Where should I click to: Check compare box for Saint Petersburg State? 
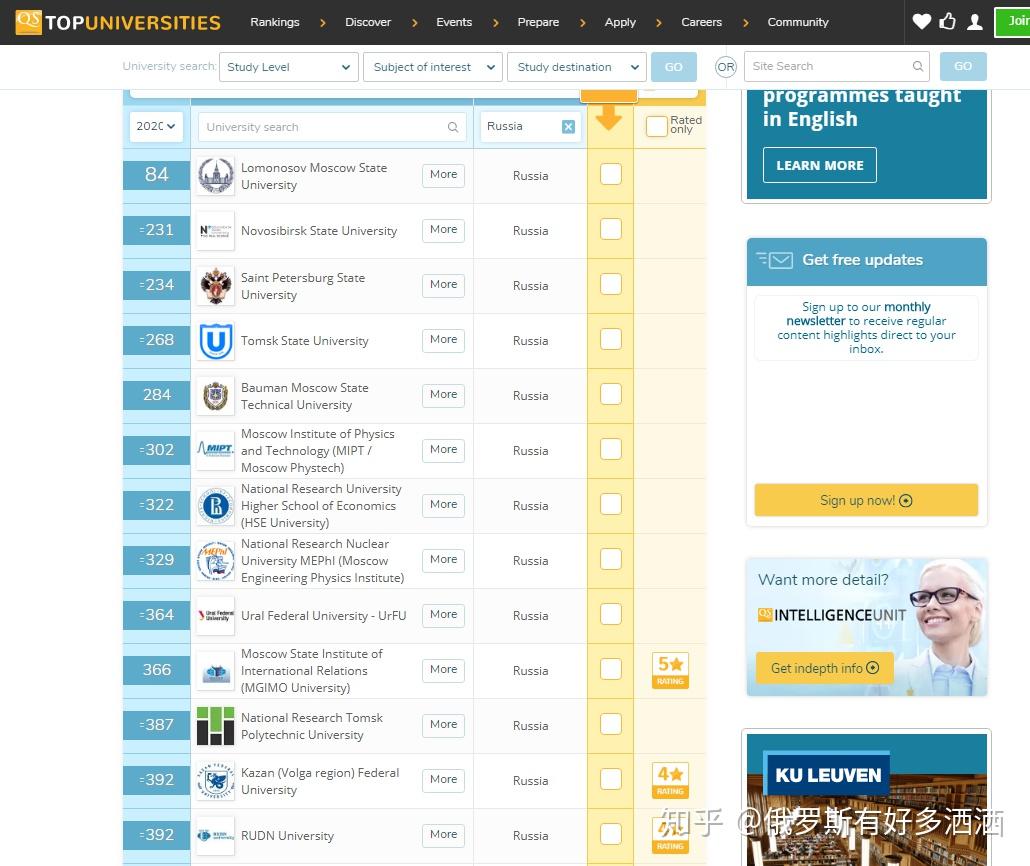pos(611,285)
